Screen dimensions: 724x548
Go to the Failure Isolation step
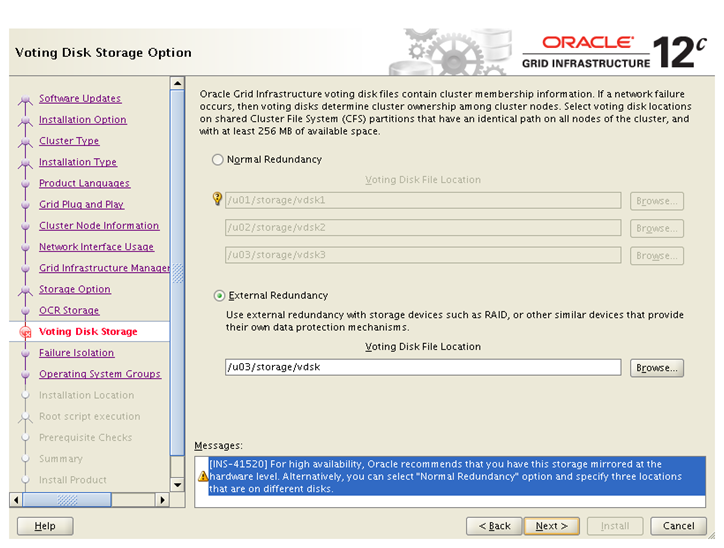click(x=76, y=353)
